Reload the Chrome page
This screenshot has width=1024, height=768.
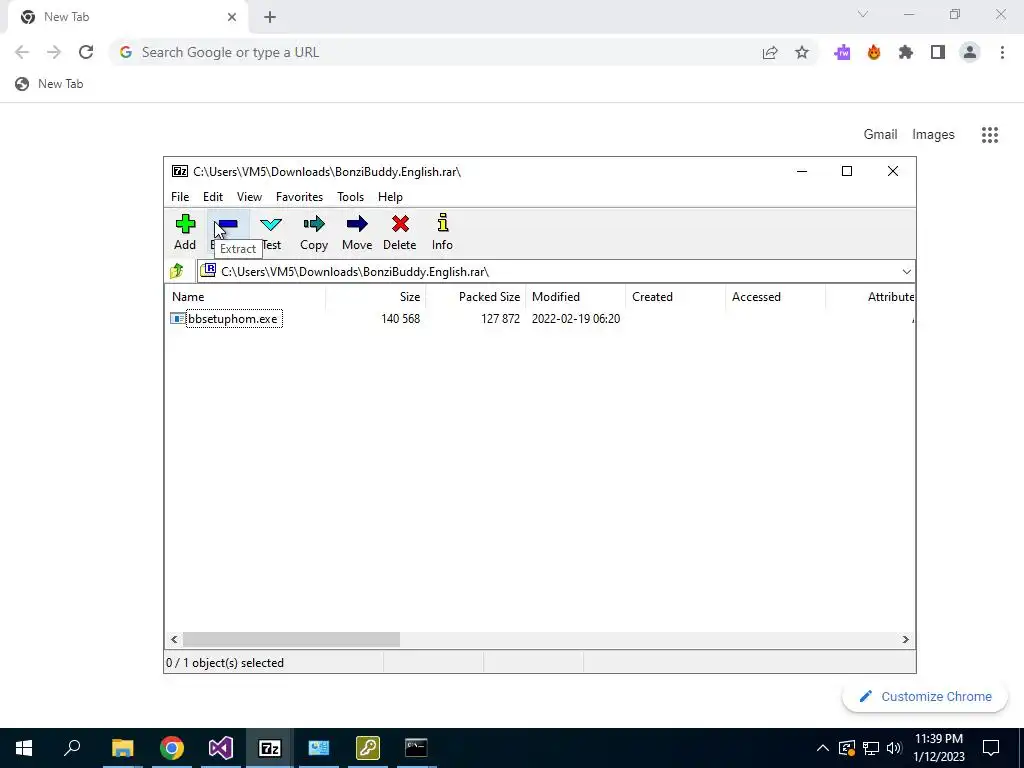click(86, 52)
